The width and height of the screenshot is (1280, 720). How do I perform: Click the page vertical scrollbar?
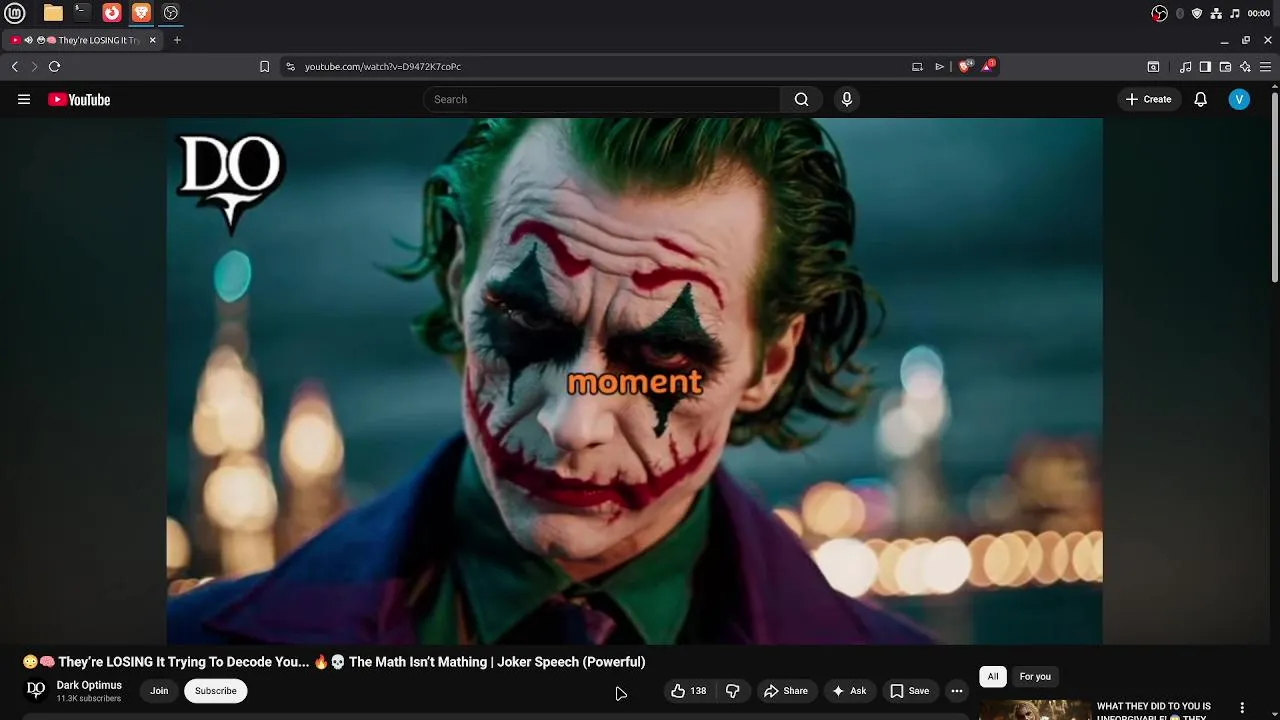click(x=1274, y=188)
